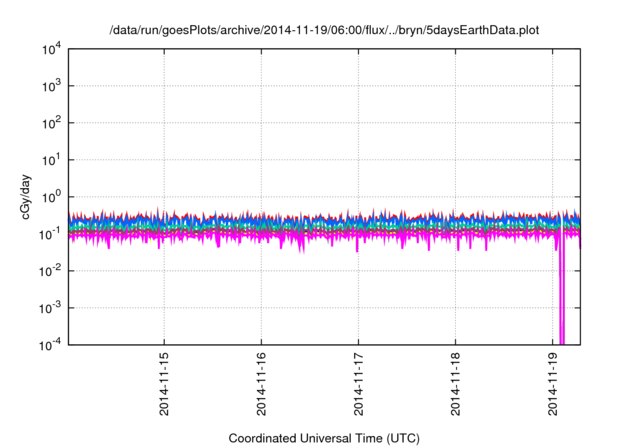Click the 10^0 y-axis tick label
This screenshot has height=448, width=640.
[x=51, y=197]
